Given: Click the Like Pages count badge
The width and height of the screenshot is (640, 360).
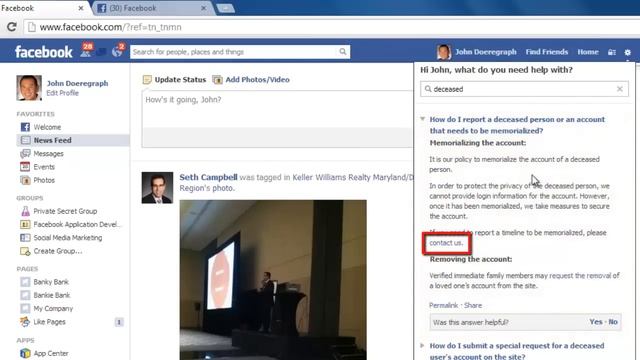Looking at the screenshot, I should tap(119, 322).
